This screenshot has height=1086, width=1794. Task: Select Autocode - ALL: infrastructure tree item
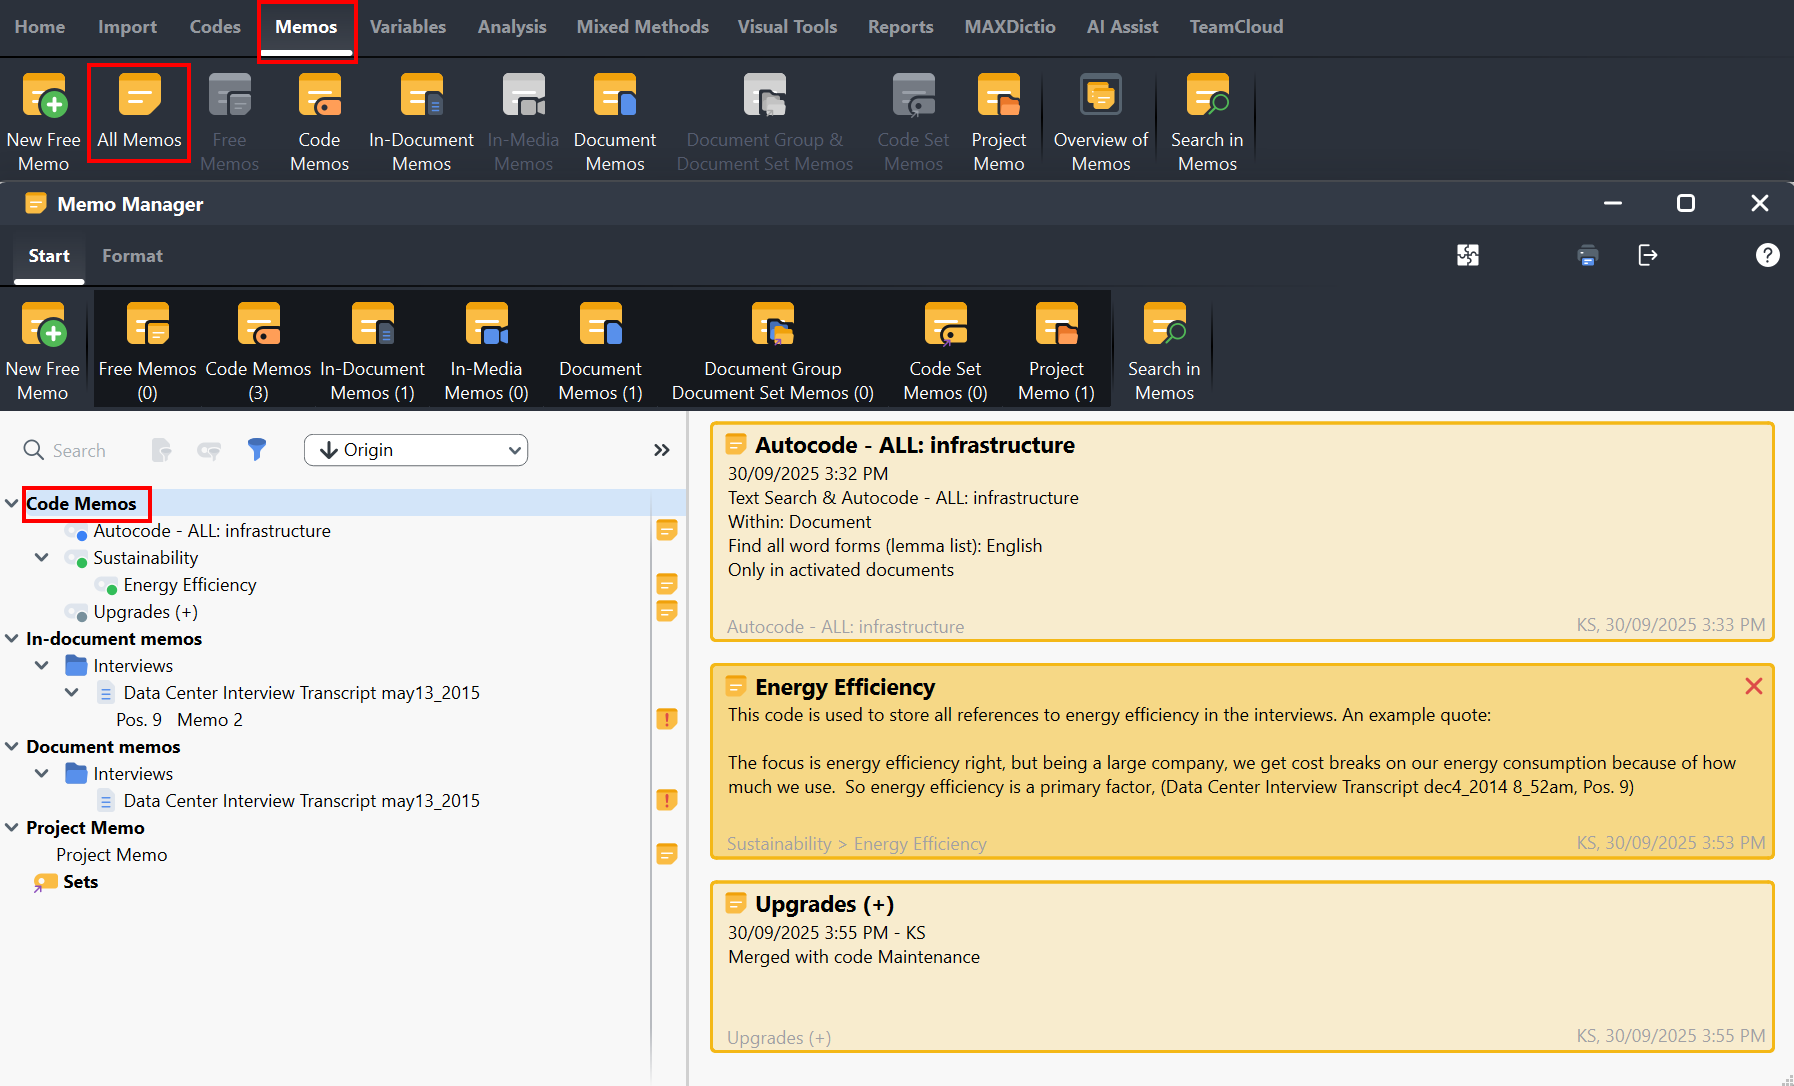[x=212, y=530]
